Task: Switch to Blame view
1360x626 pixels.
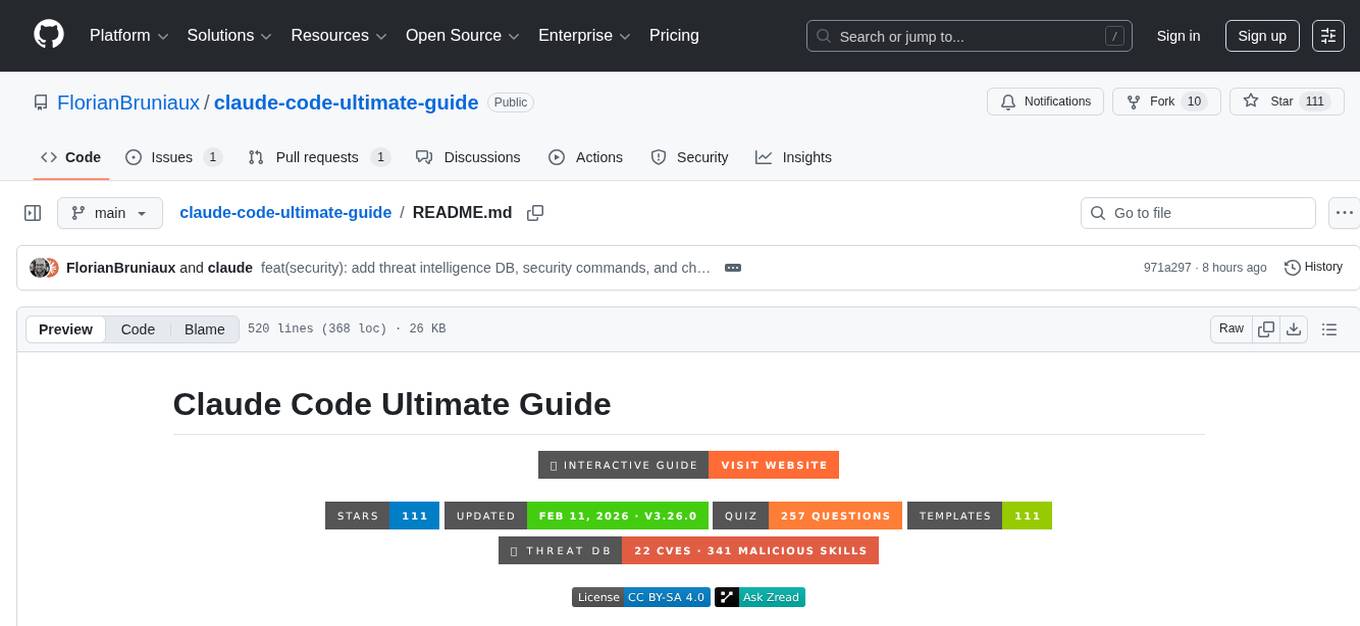Action: coord(204,329)
